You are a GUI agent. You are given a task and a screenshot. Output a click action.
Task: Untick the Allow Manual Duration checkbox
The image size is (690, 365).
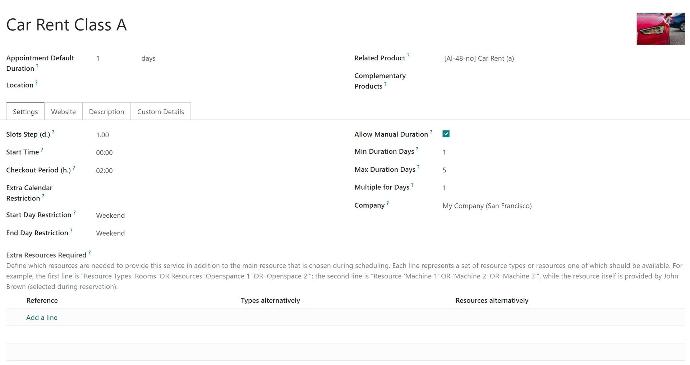(x=446, y=134)
